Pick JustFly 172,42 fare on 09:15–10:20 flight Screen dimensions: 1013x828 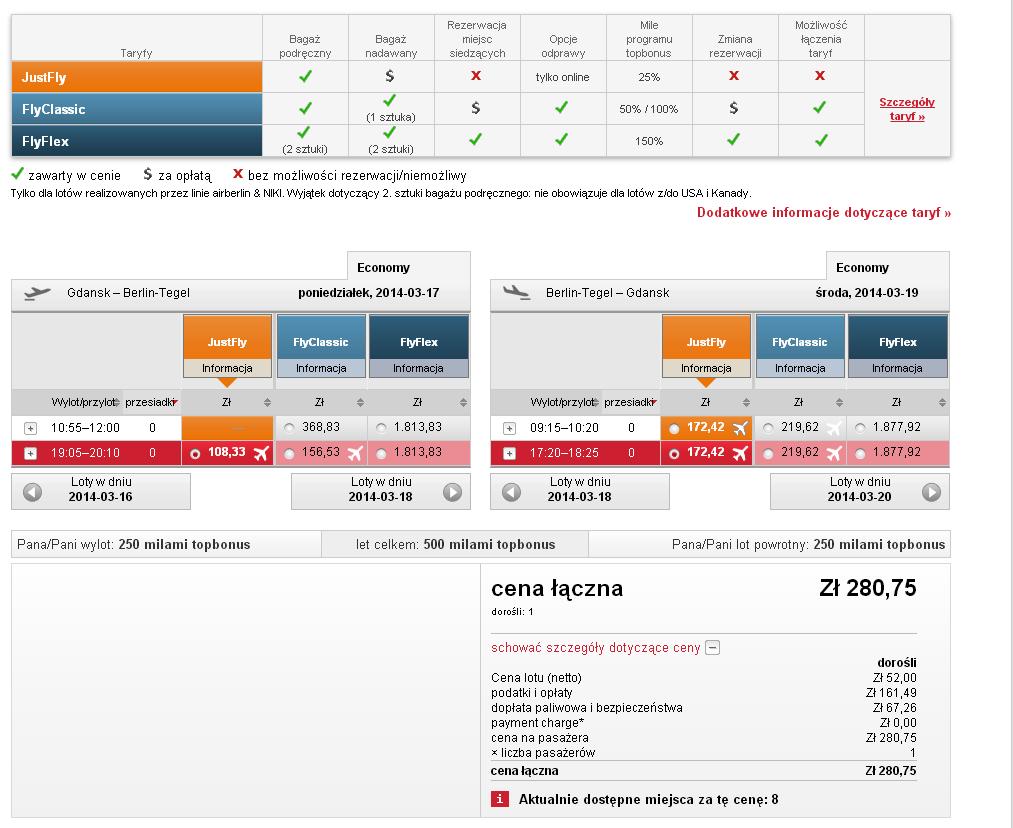[674, 428]
